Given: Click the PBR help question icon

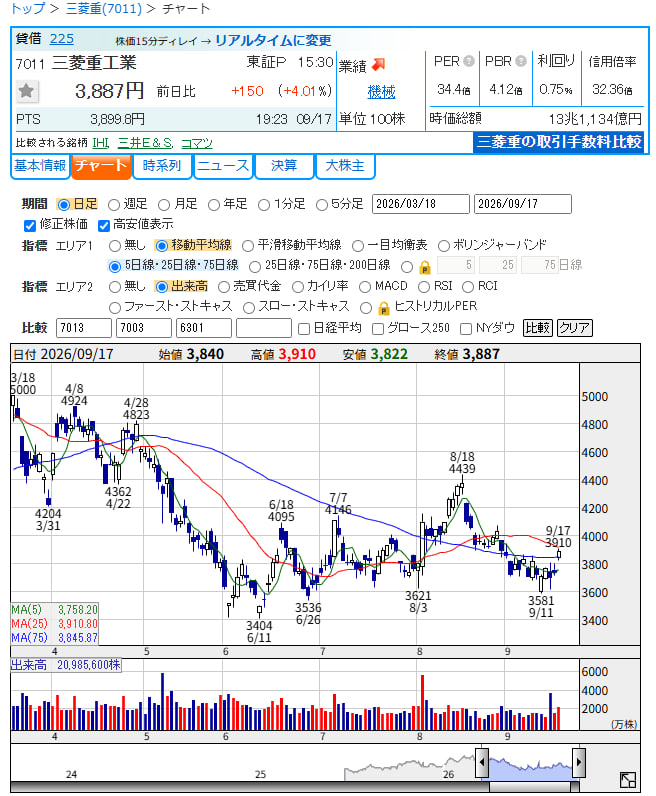Looking at the screenshot, I should [520, 61].
